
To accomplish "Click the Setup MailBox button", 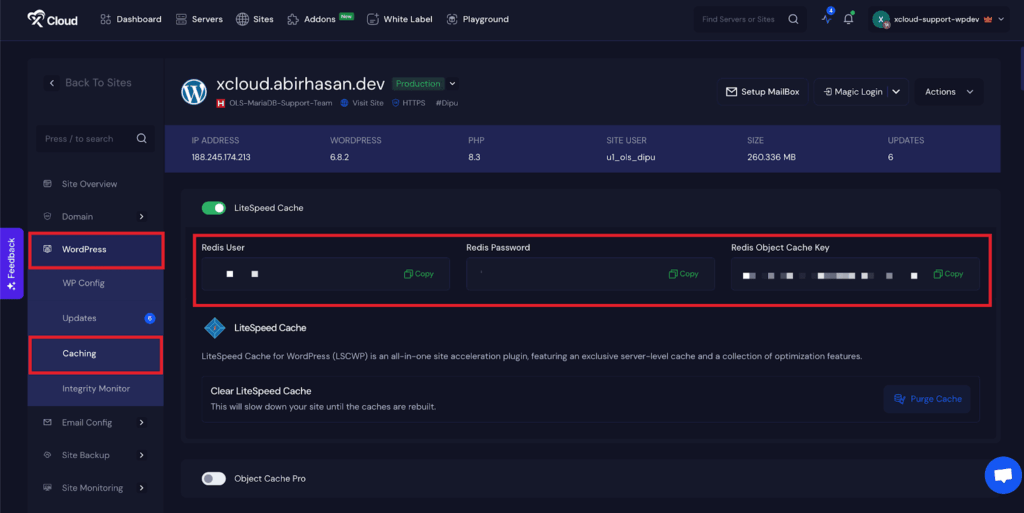I will (762, 92).
